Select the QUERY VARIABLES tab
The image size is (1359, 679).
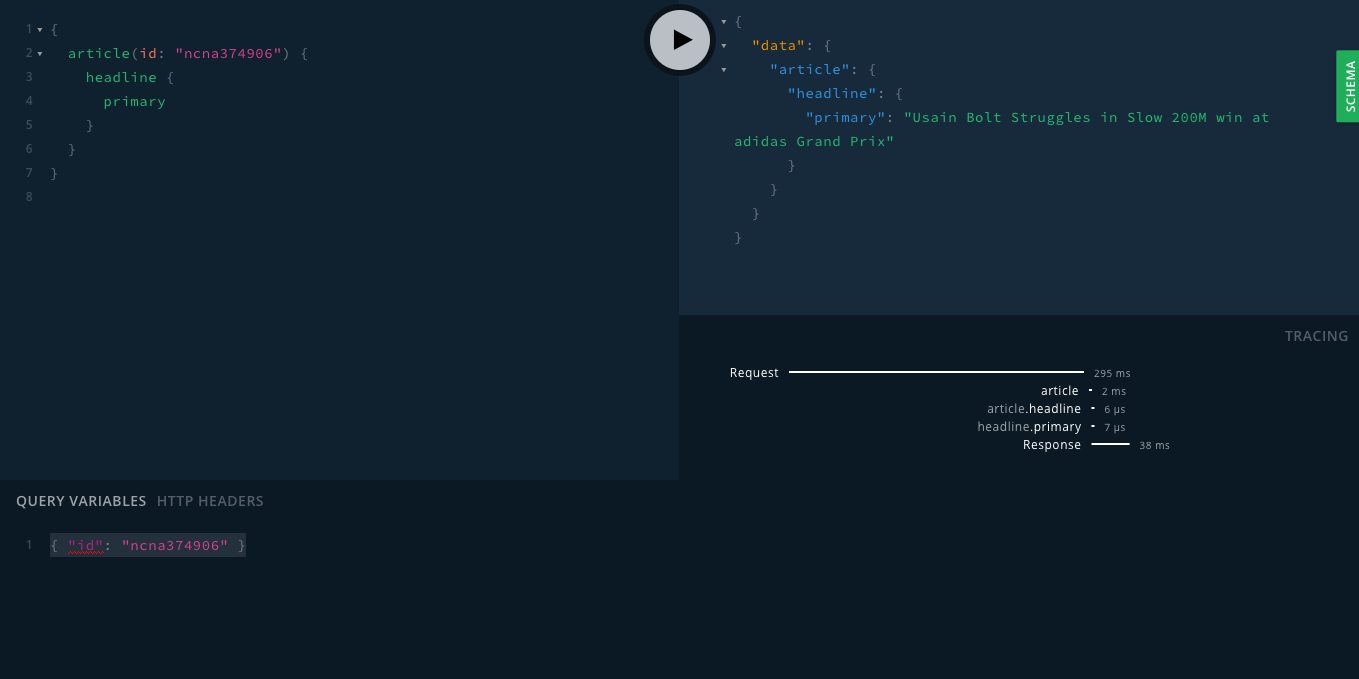81,500
